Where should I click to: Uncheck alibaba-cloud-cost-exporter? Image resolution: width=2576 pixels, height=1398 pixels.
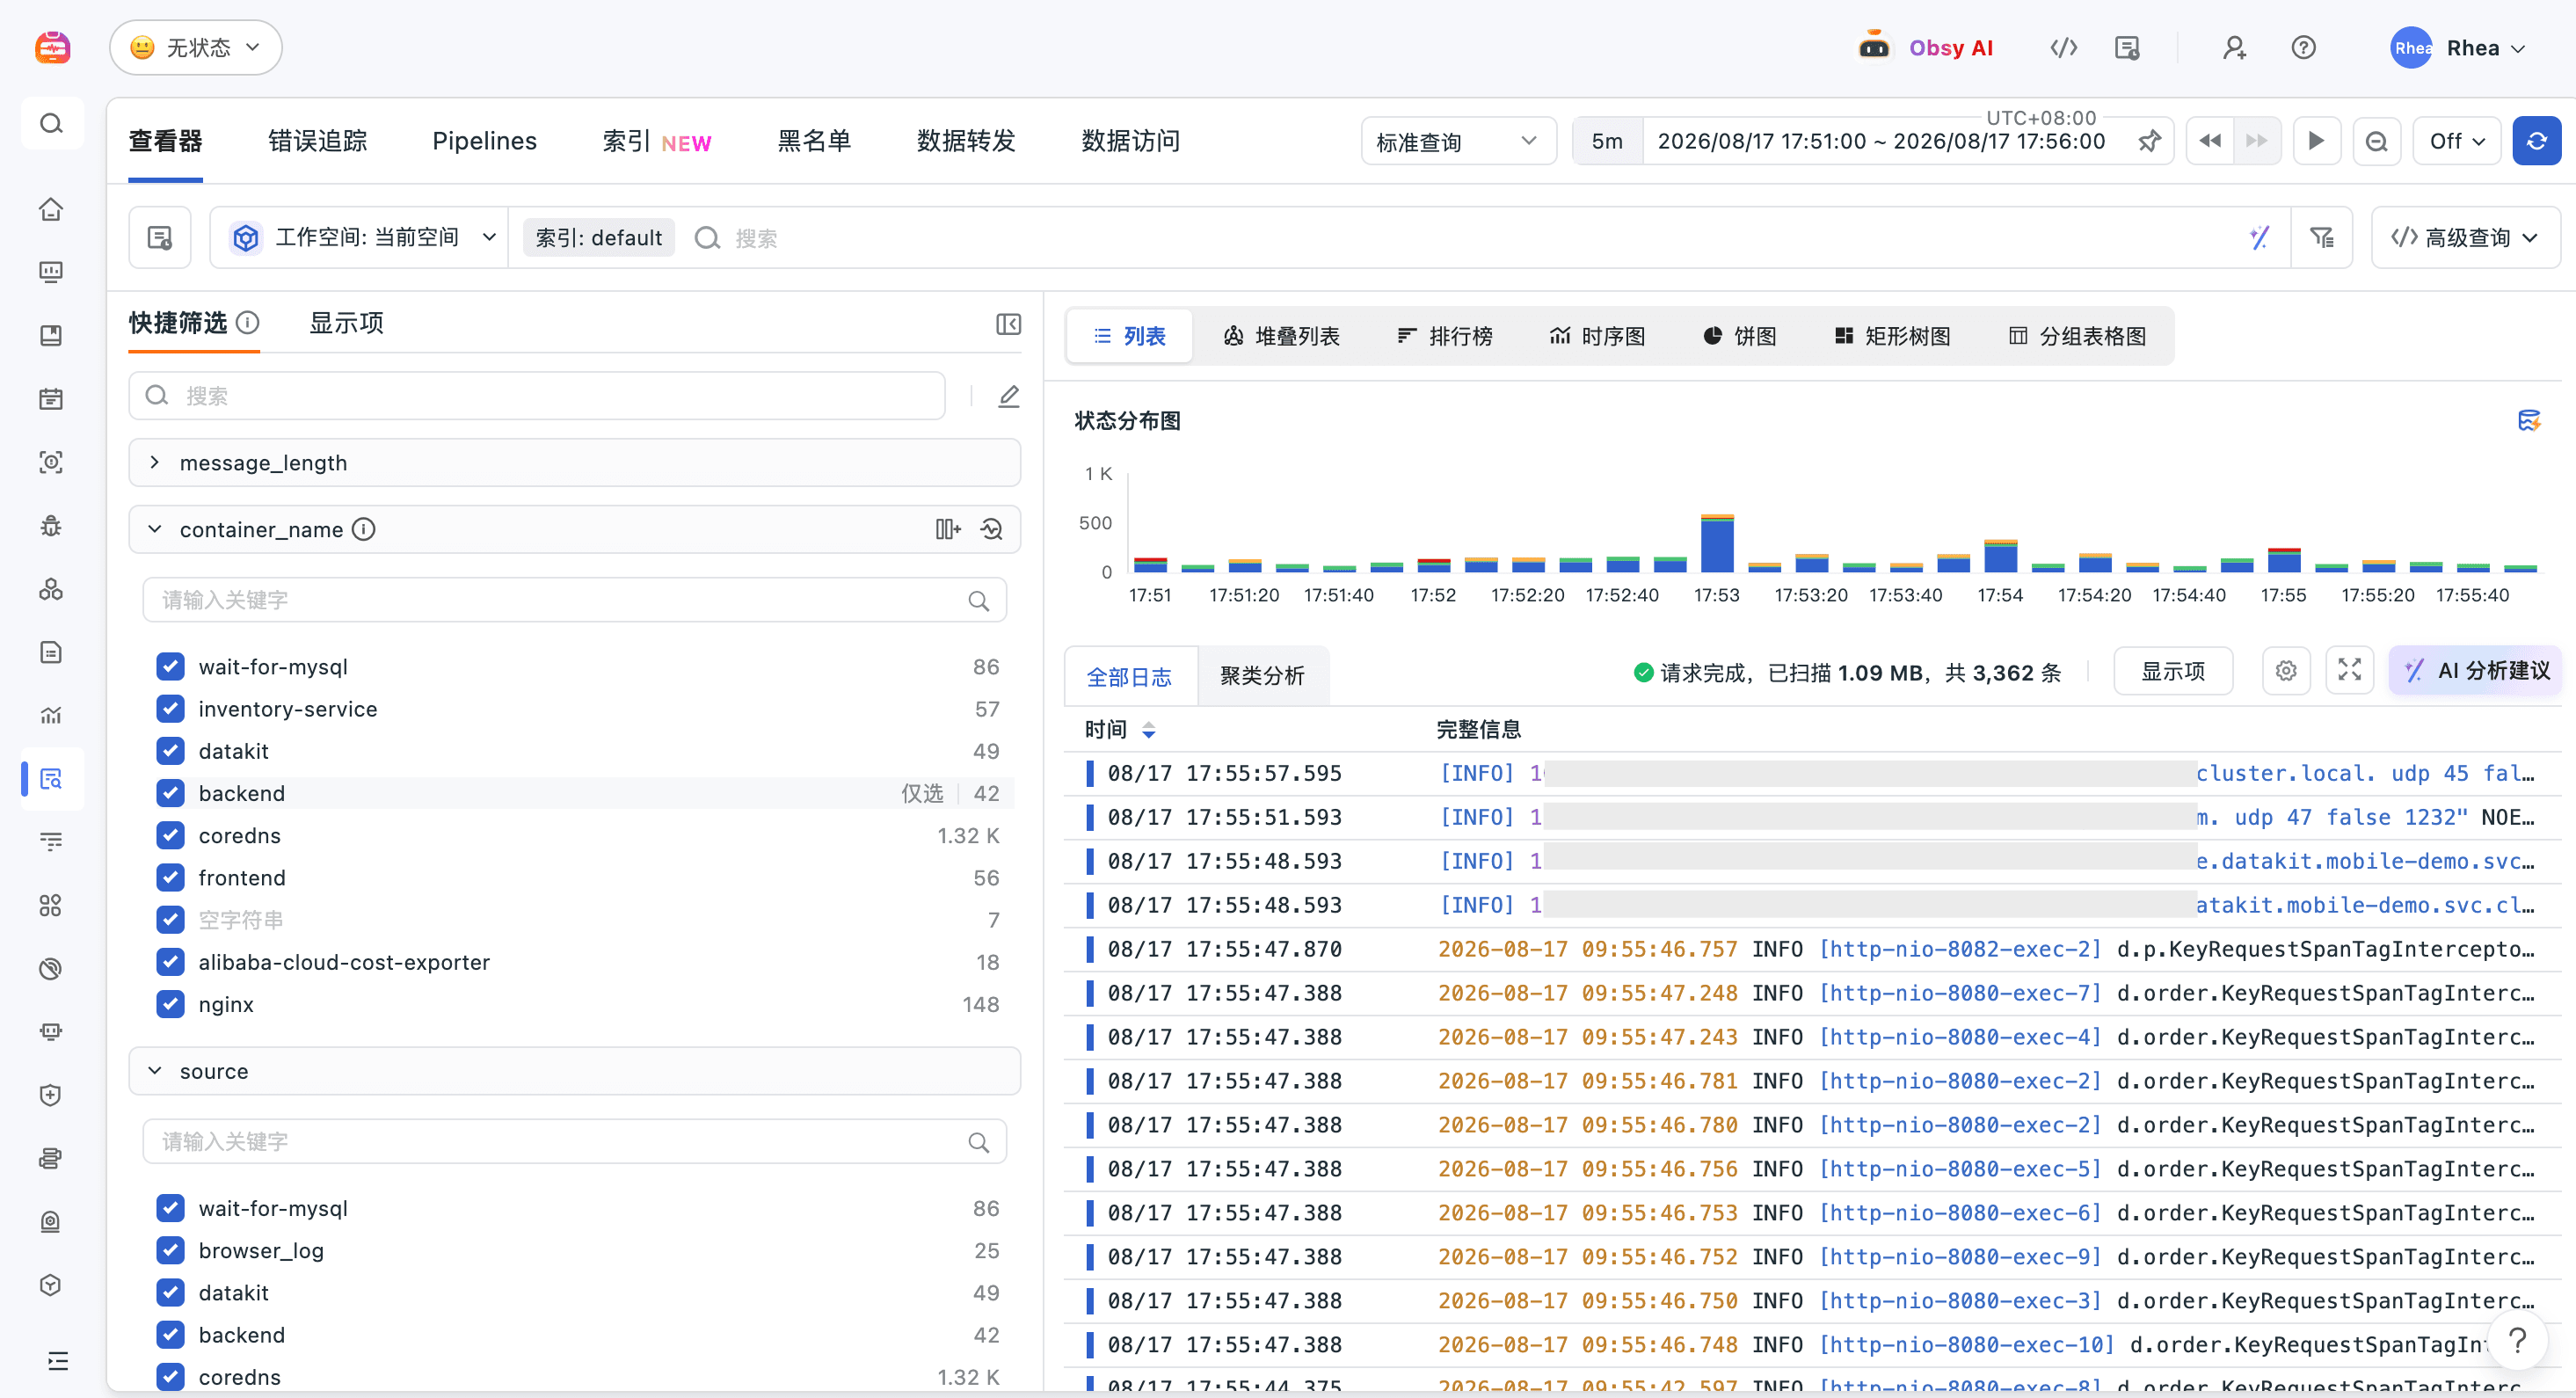point(170,962)
